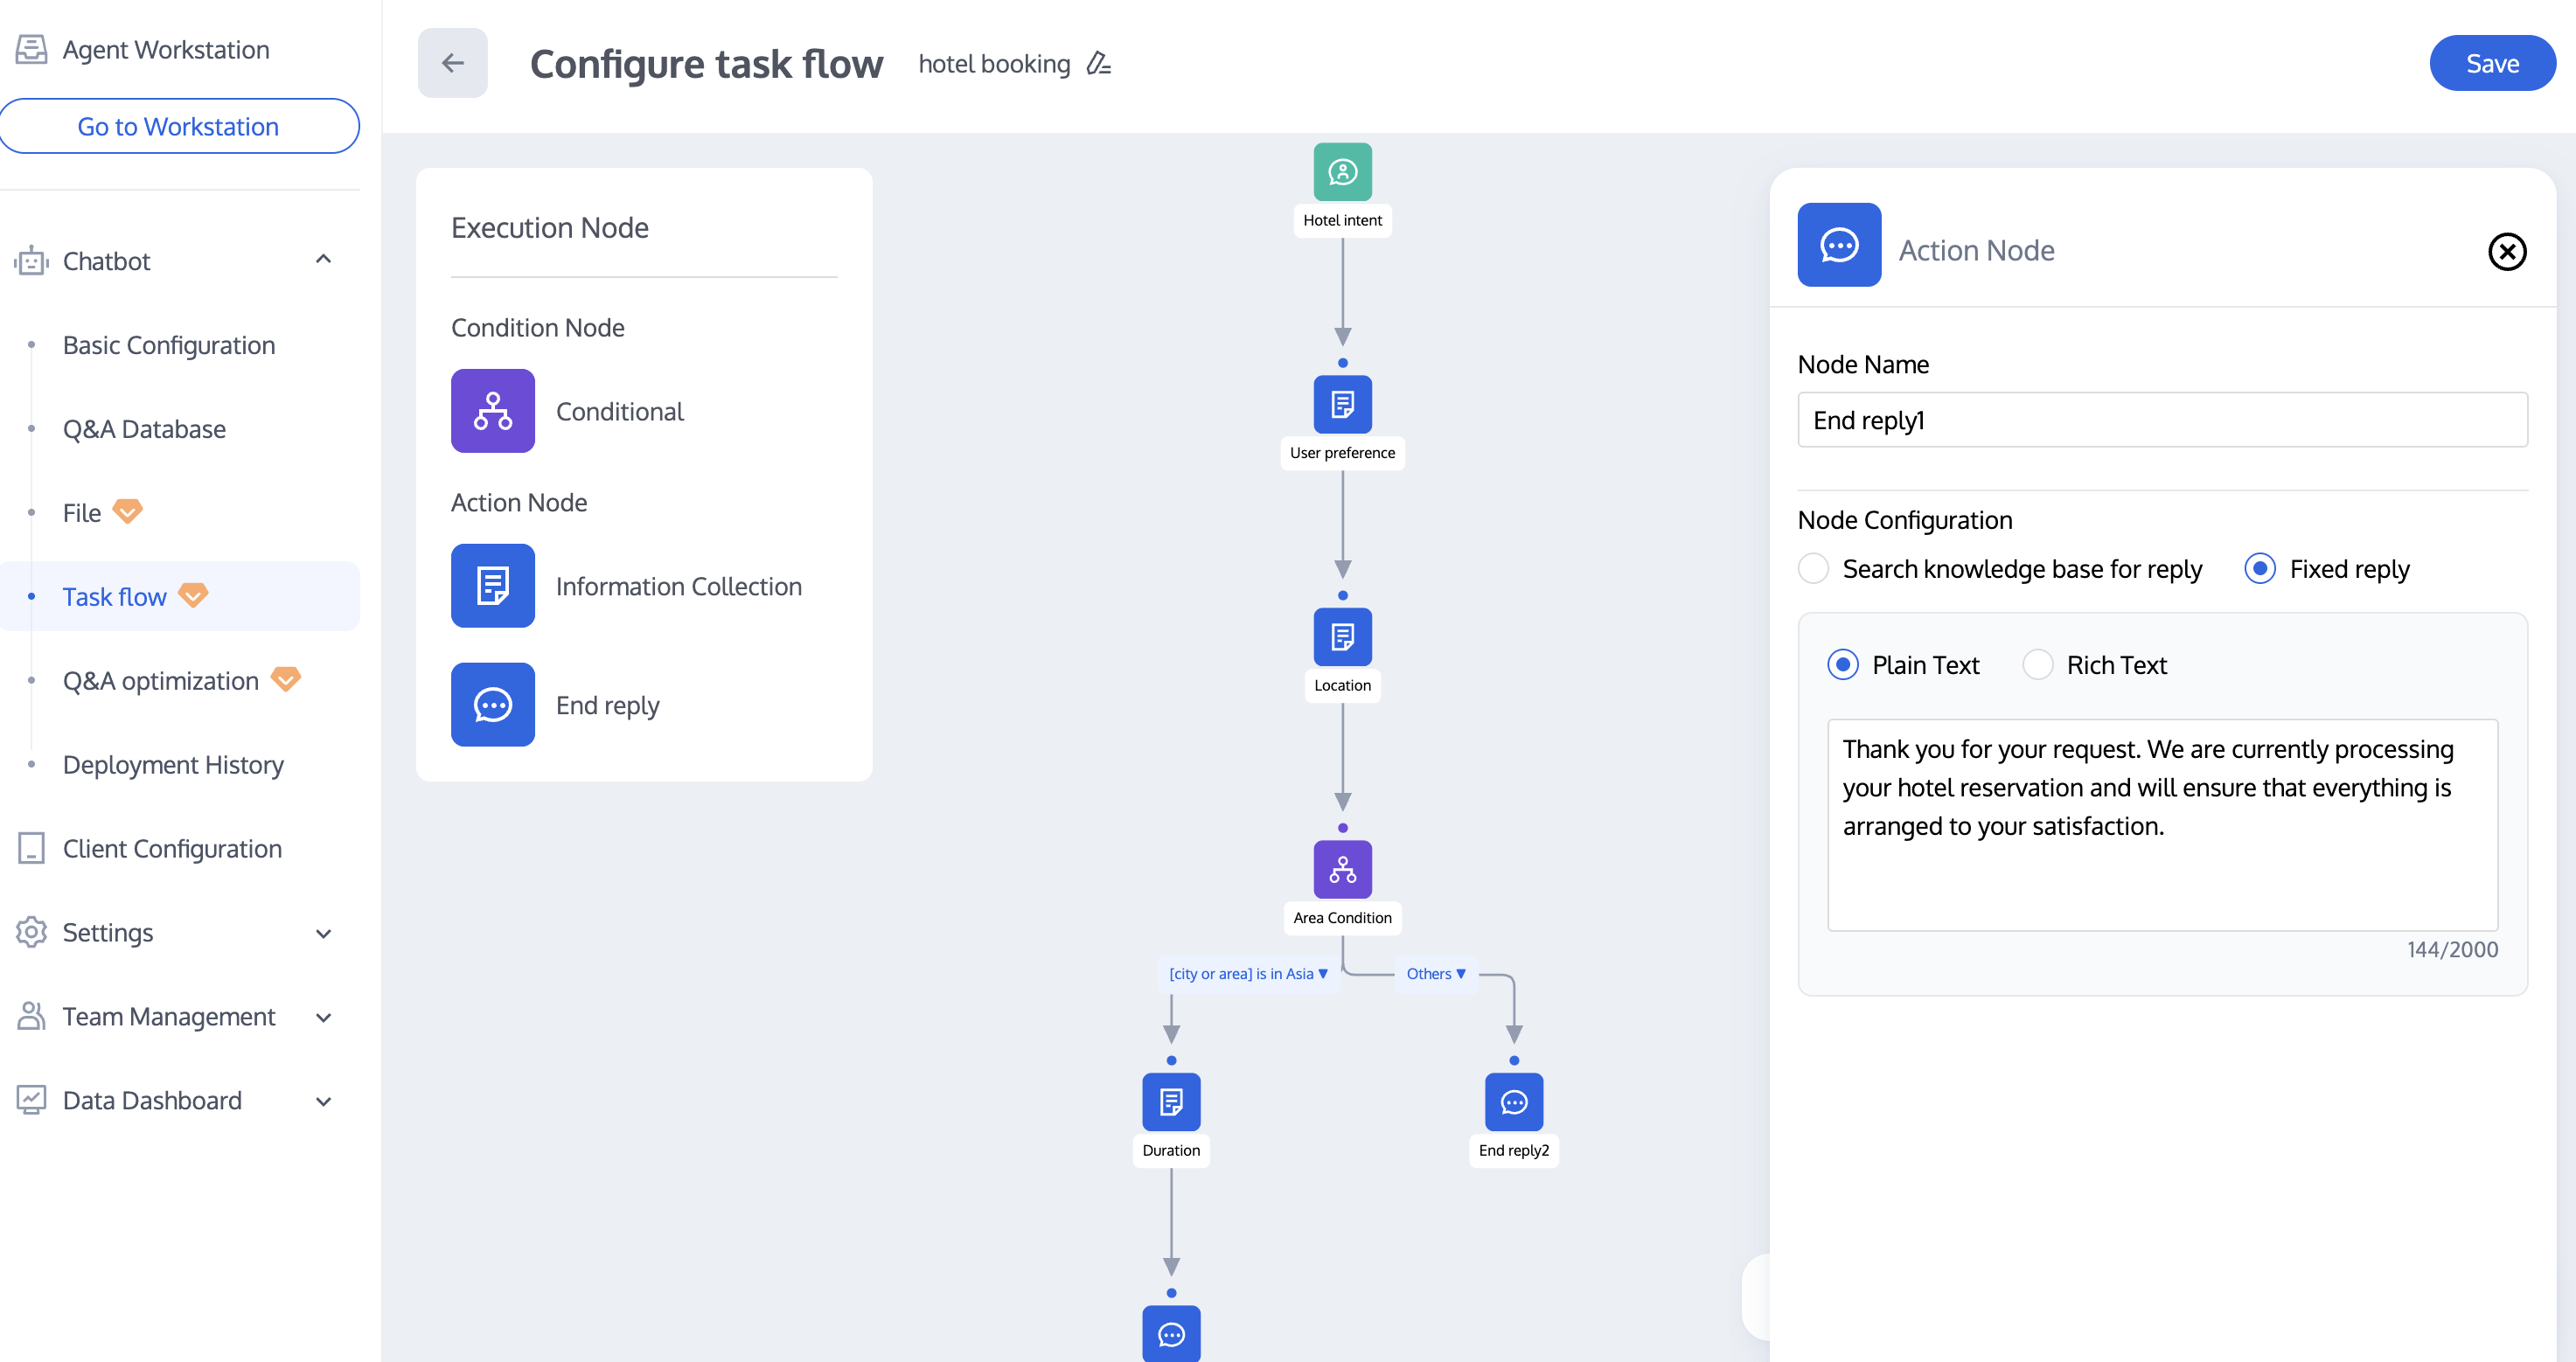Screen dimensions: 2576x1362
Task: Open Q&A Database menu item
Action: tap(144, 429)
